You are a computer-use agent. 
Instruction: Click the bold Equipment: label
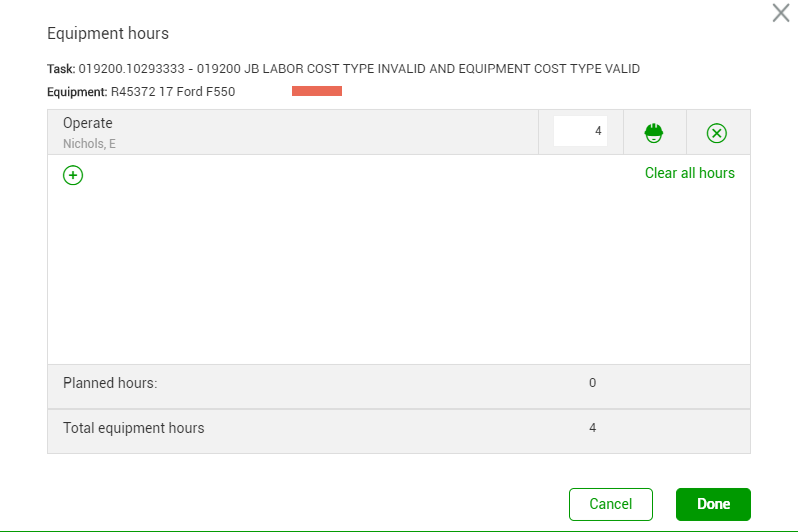[77, 92]
